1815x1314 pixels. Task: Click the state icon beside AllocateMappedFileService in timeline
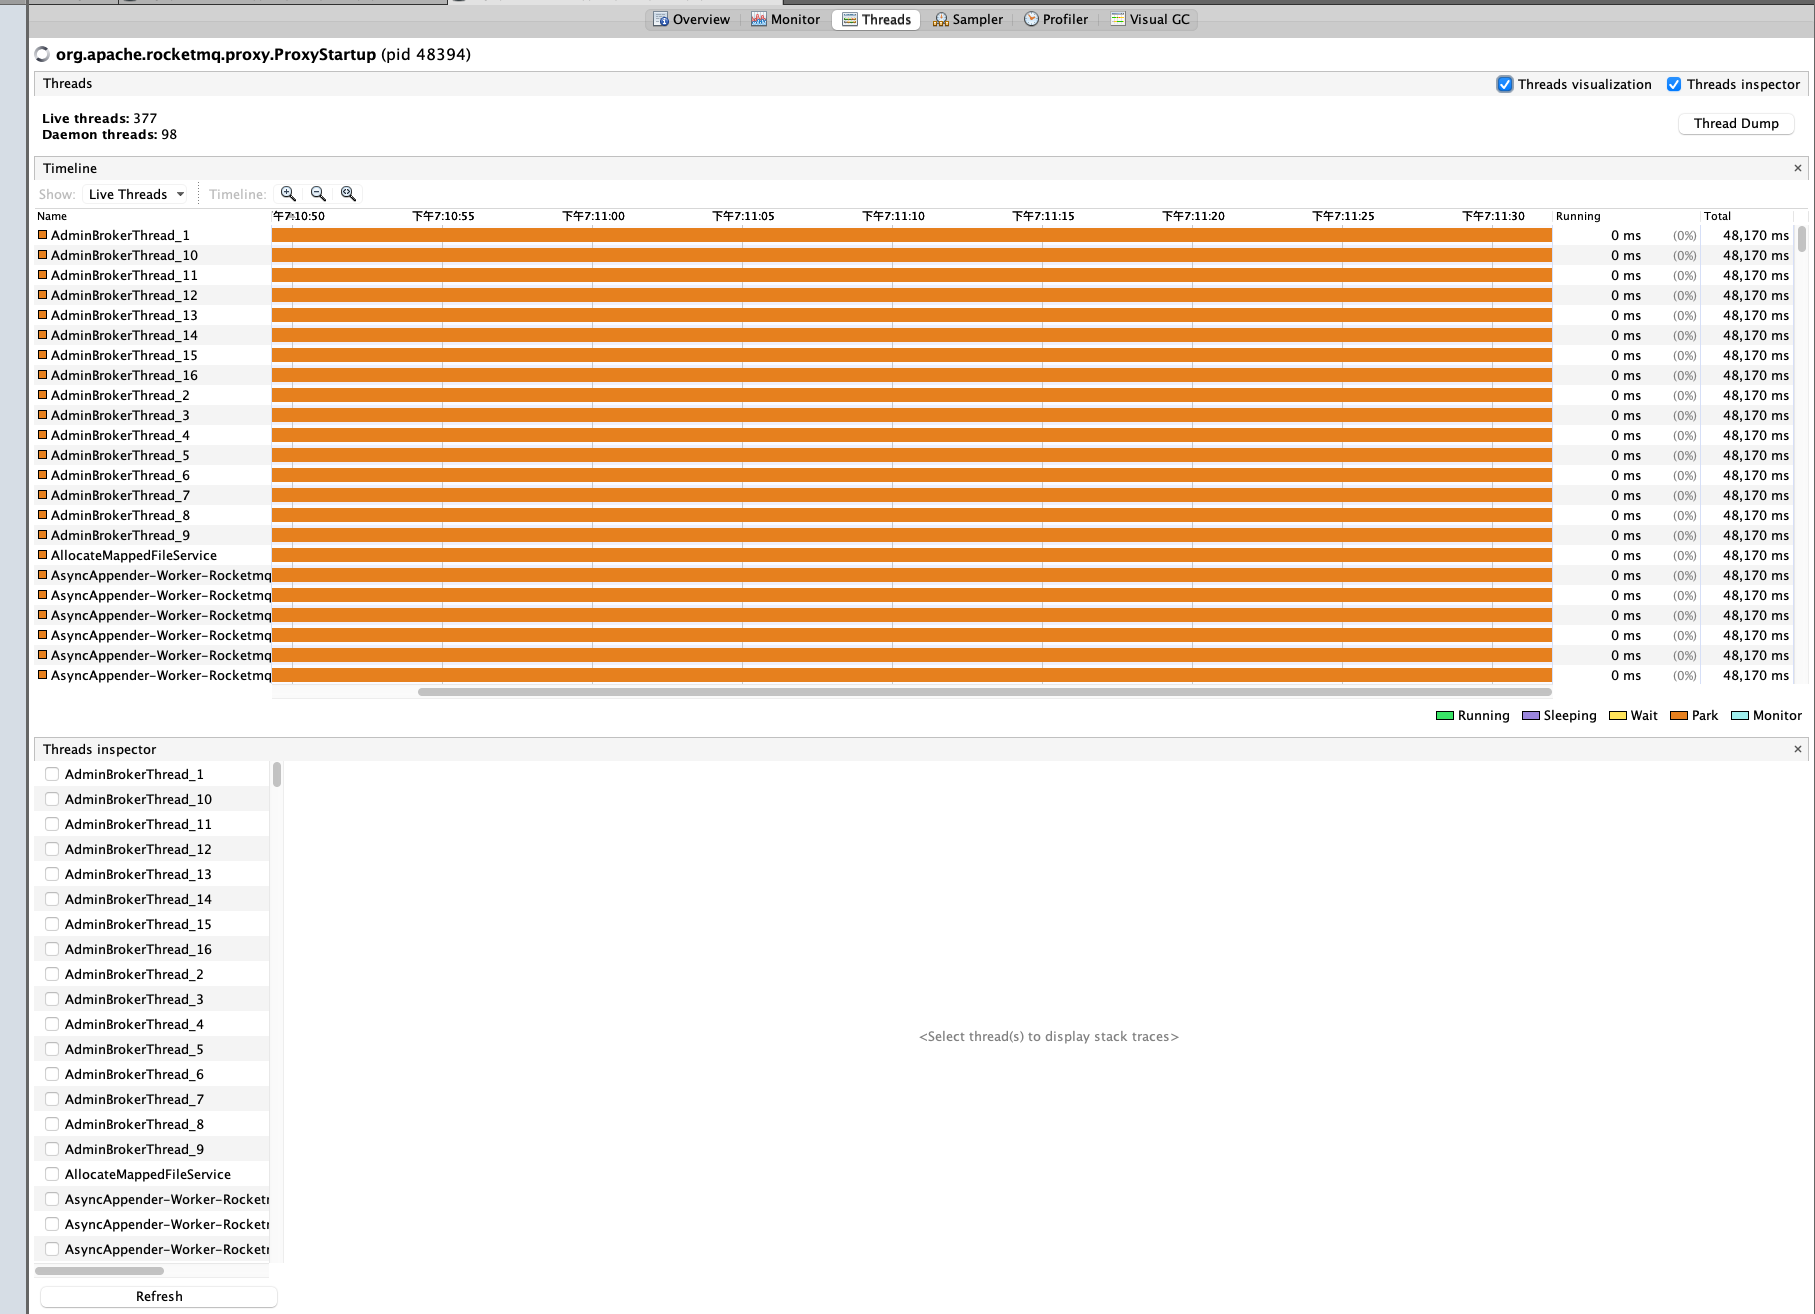tap(43, 555)
